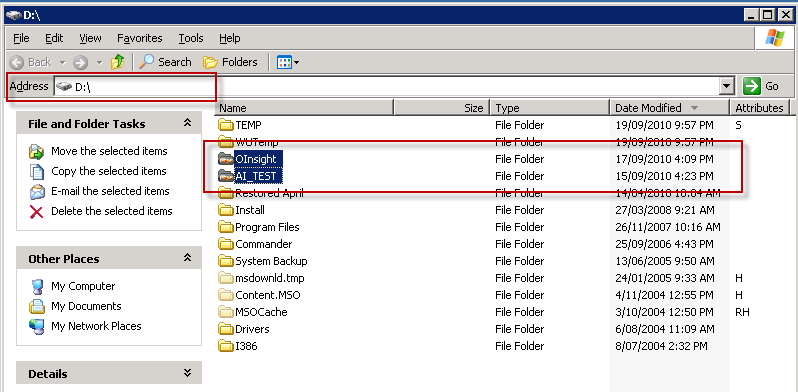Image resolution: width=798 pixels, height=392 pixels.
Task: Open the Views icon dropdown
Action: (x=288, y=63)
